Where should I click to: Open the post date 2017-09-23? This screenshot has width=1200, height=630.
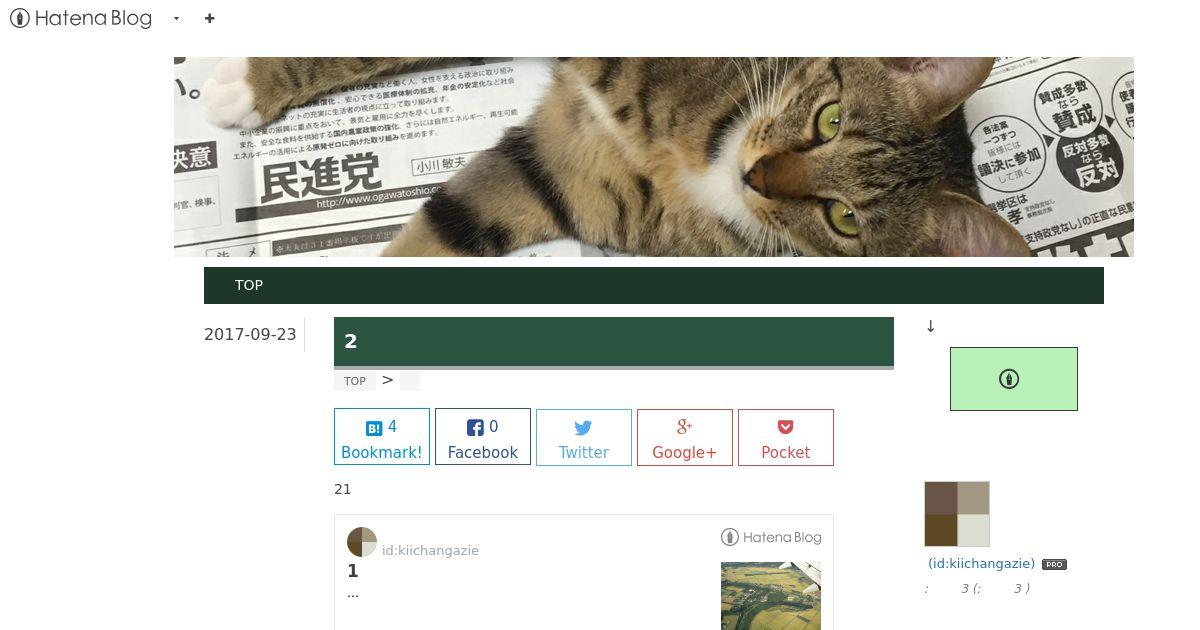click(250, 334)
